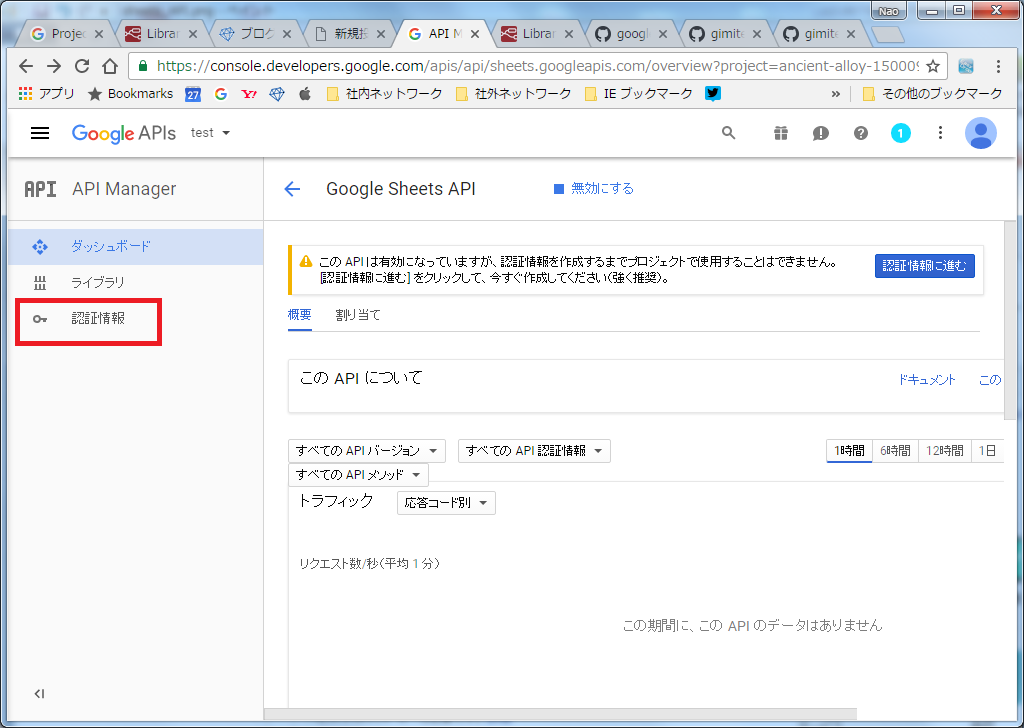Open the 応答コード別 dropdown
1024x728 pixels.
[x=446, y=503]
